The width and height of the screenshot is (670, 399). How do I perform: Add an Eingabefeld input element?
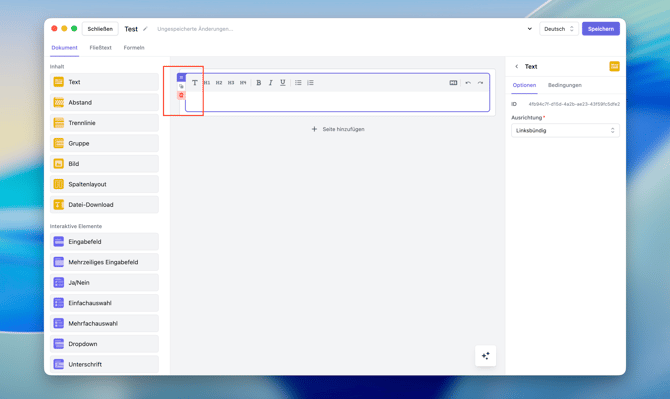pos(104,242)
